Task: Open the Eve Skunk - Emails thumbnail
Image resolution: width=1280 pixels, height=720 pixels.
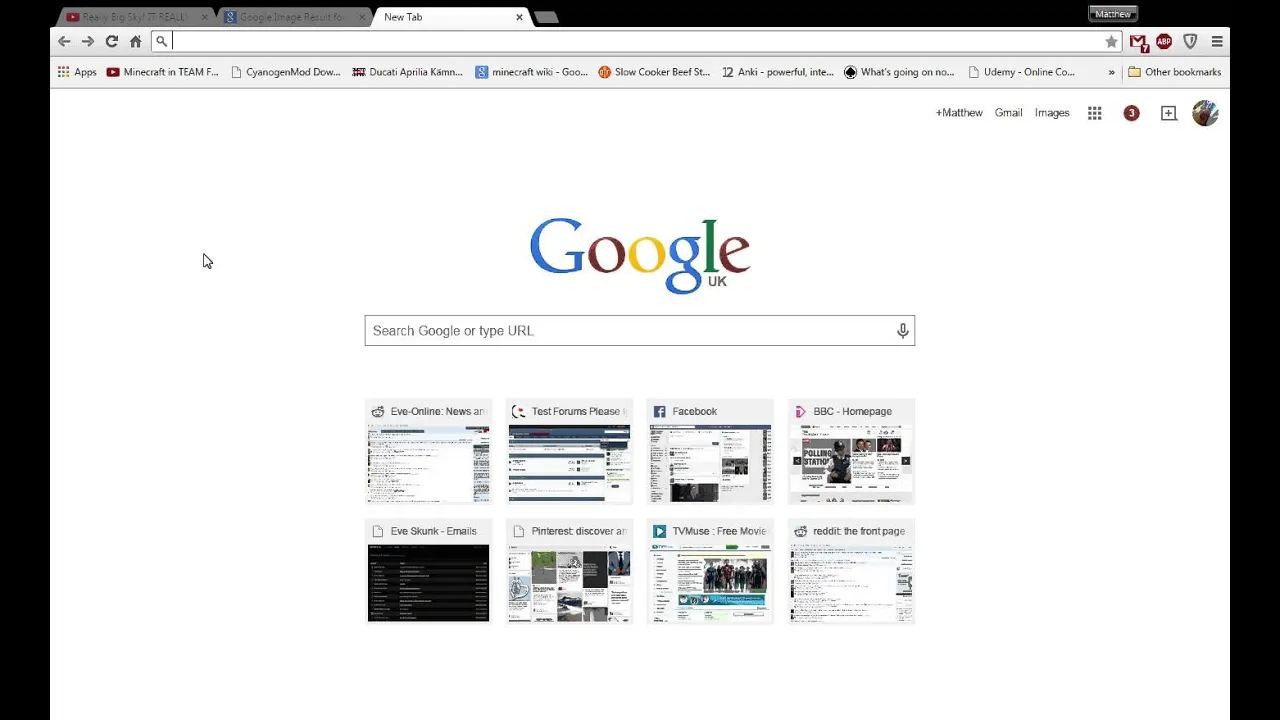Action: (428, 572)
